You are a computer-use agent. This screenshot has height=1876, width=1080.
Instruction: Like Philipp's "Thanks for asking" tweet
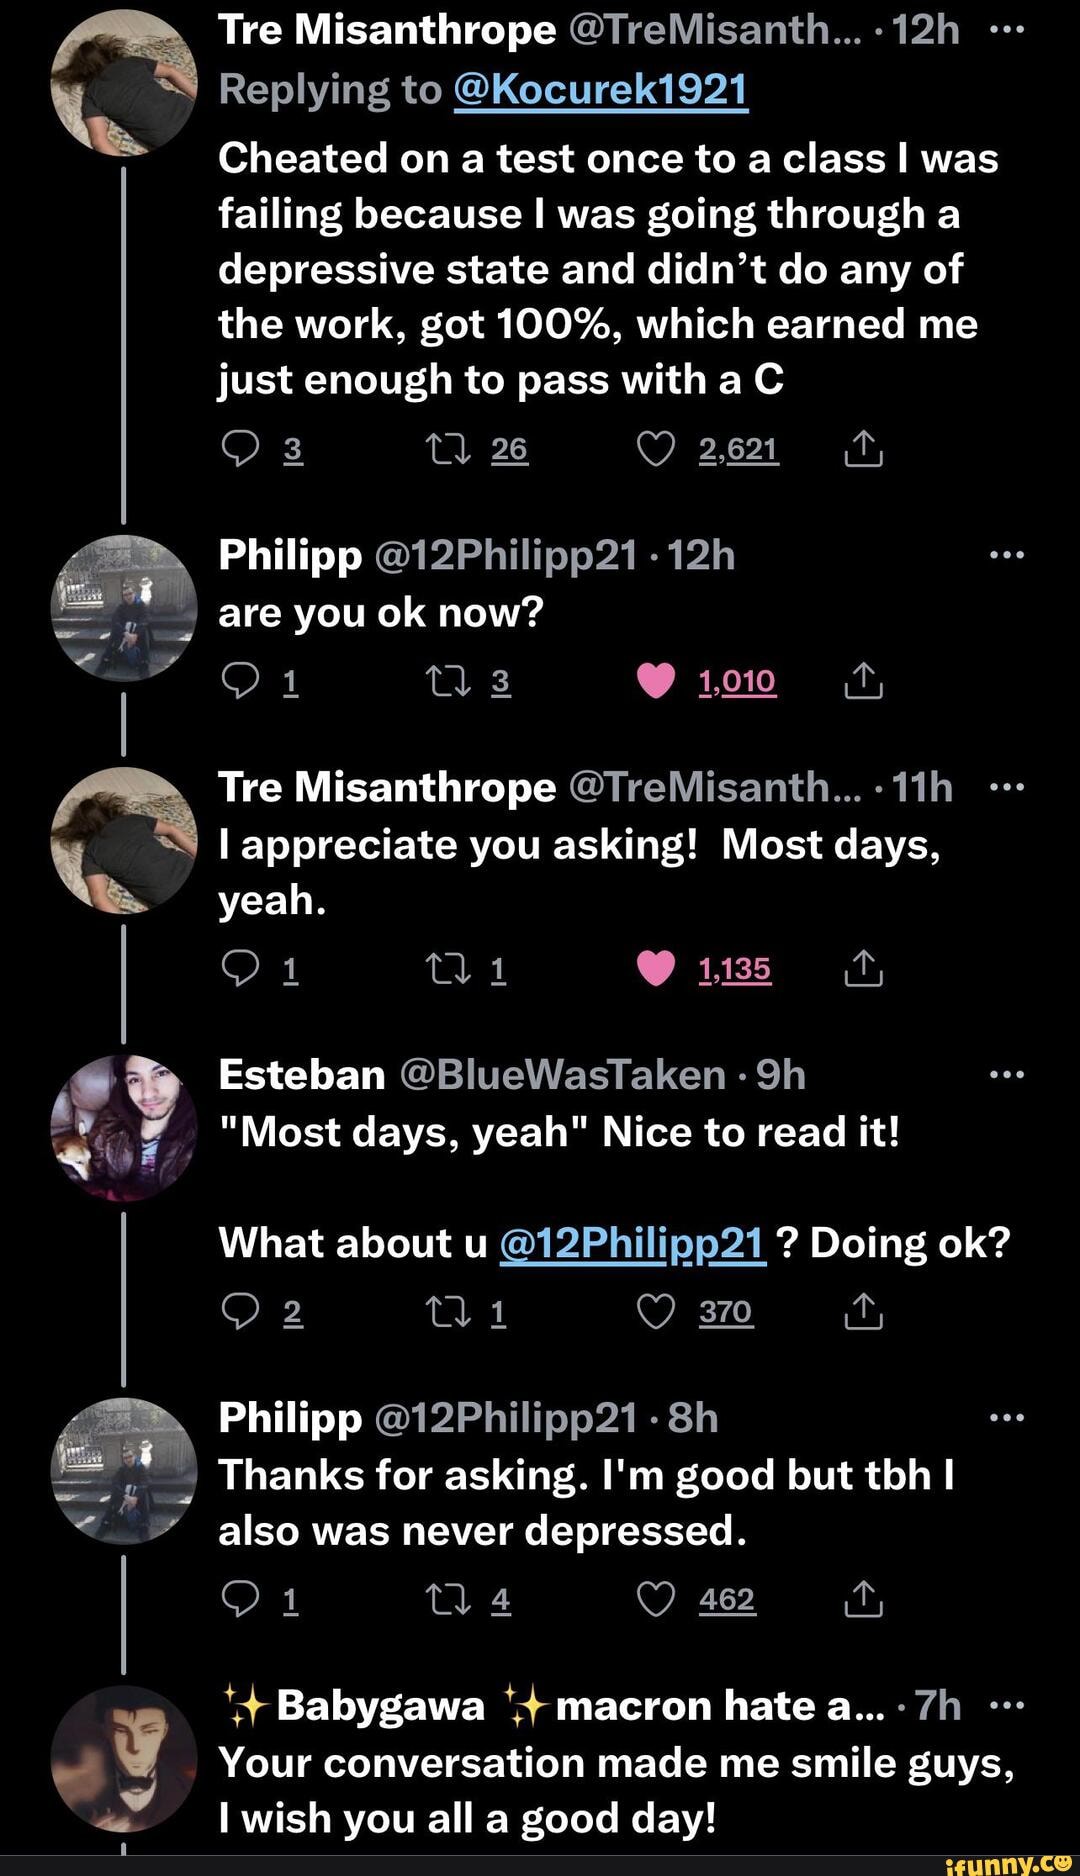(x=656, y=1600)
